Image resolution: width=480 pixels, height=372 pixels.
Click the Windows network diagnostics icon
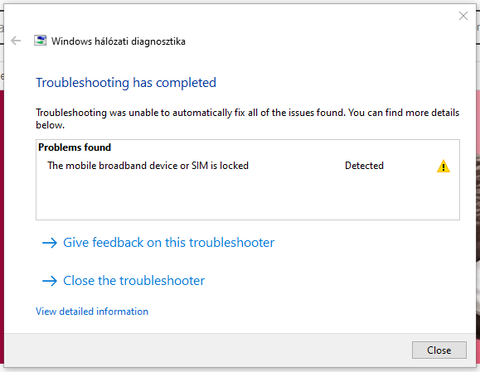click(x=40, y=41)
